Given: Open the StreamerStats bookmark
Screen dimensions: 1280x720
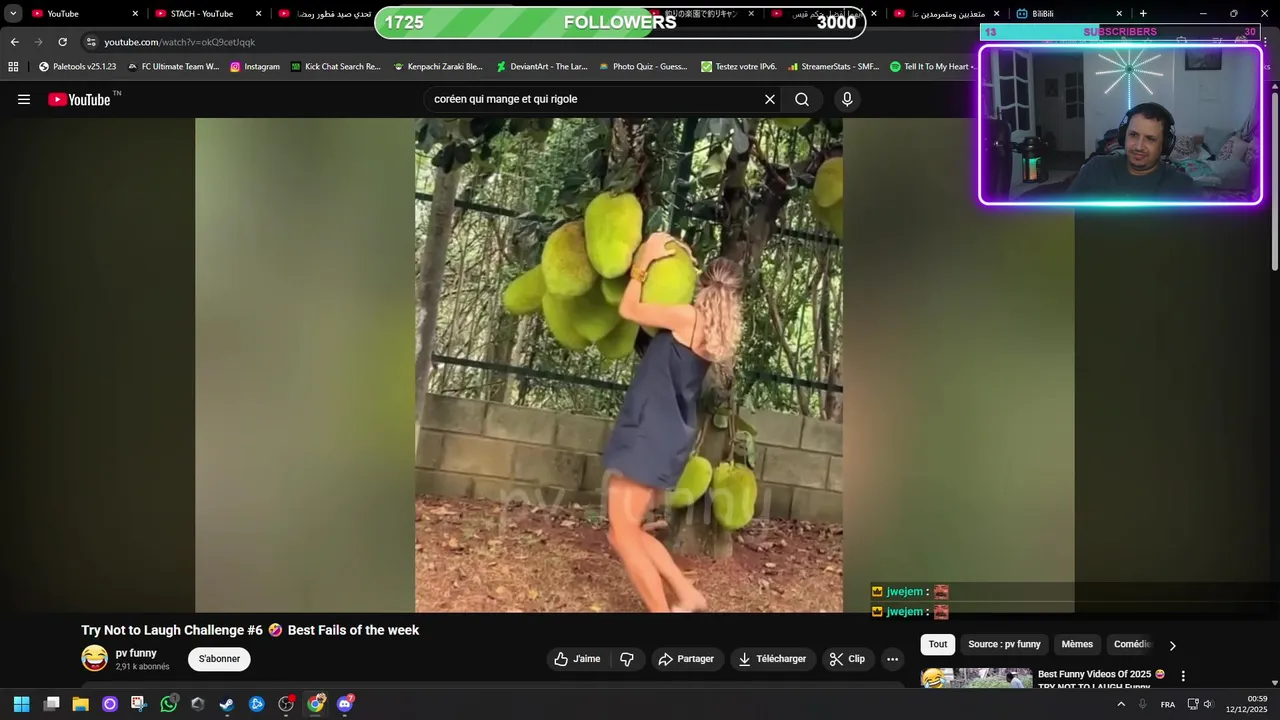Looking at the screenshot, I should tap(834, 67).
